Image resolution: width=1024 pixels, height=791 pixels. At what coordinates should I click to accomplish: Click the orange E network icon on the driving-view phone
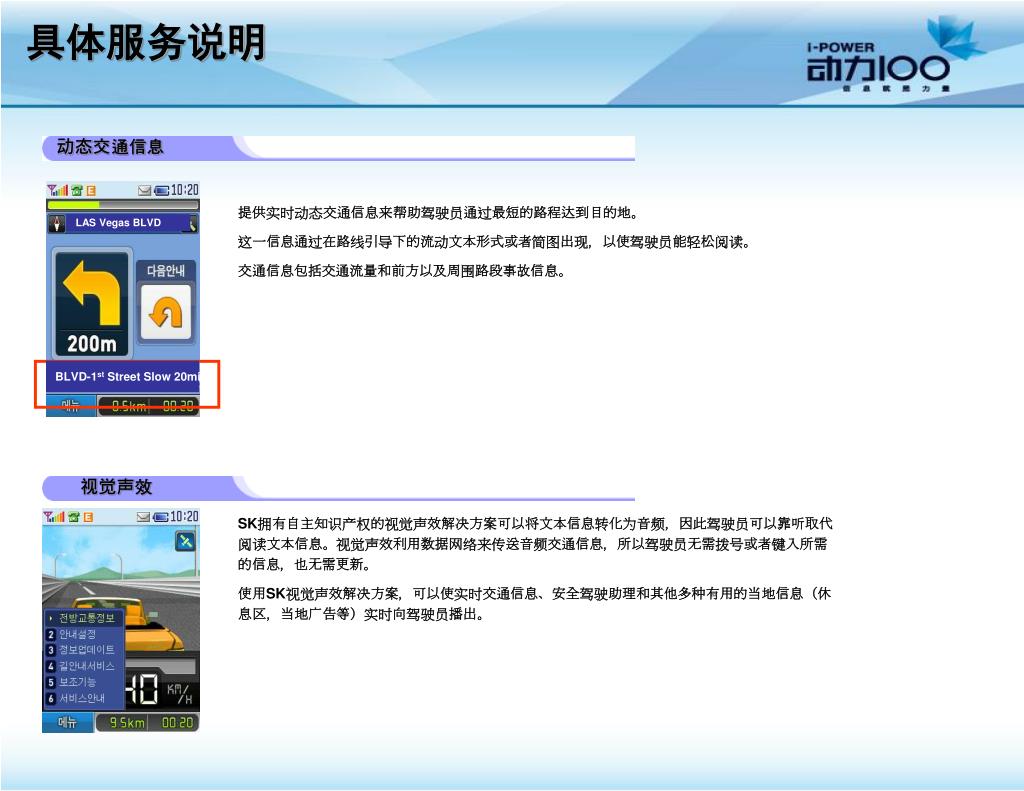point(88,517)
